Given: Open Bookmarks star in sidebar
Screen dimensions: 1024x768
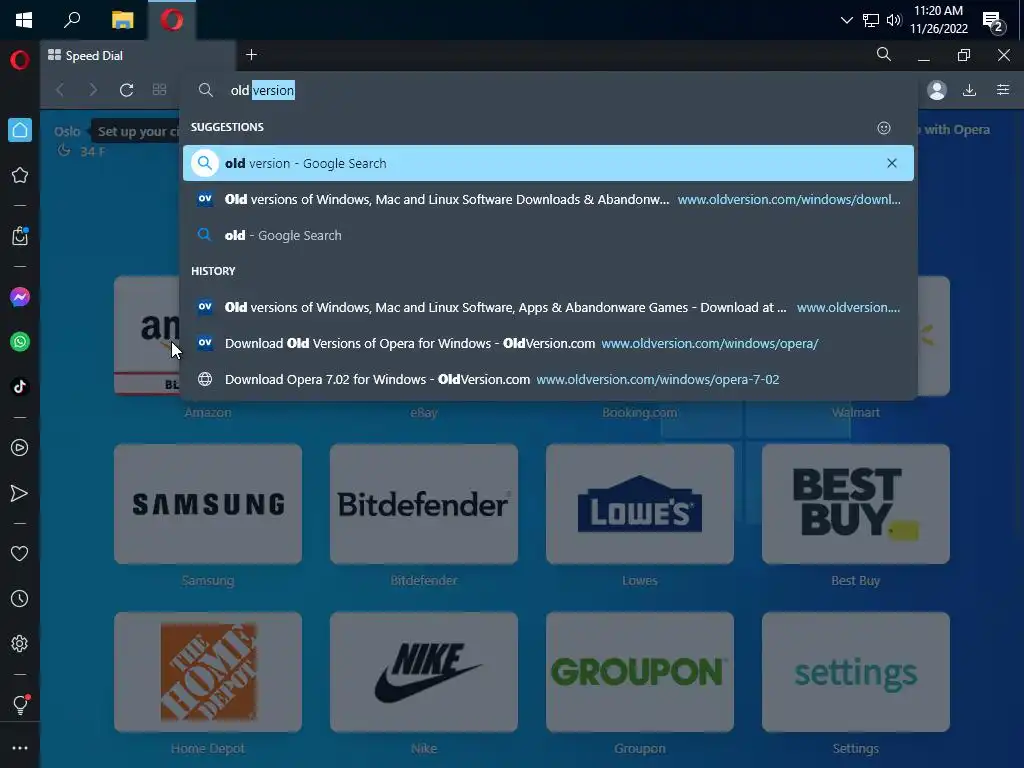Looking at the screenshot, I should pos(20,175).
